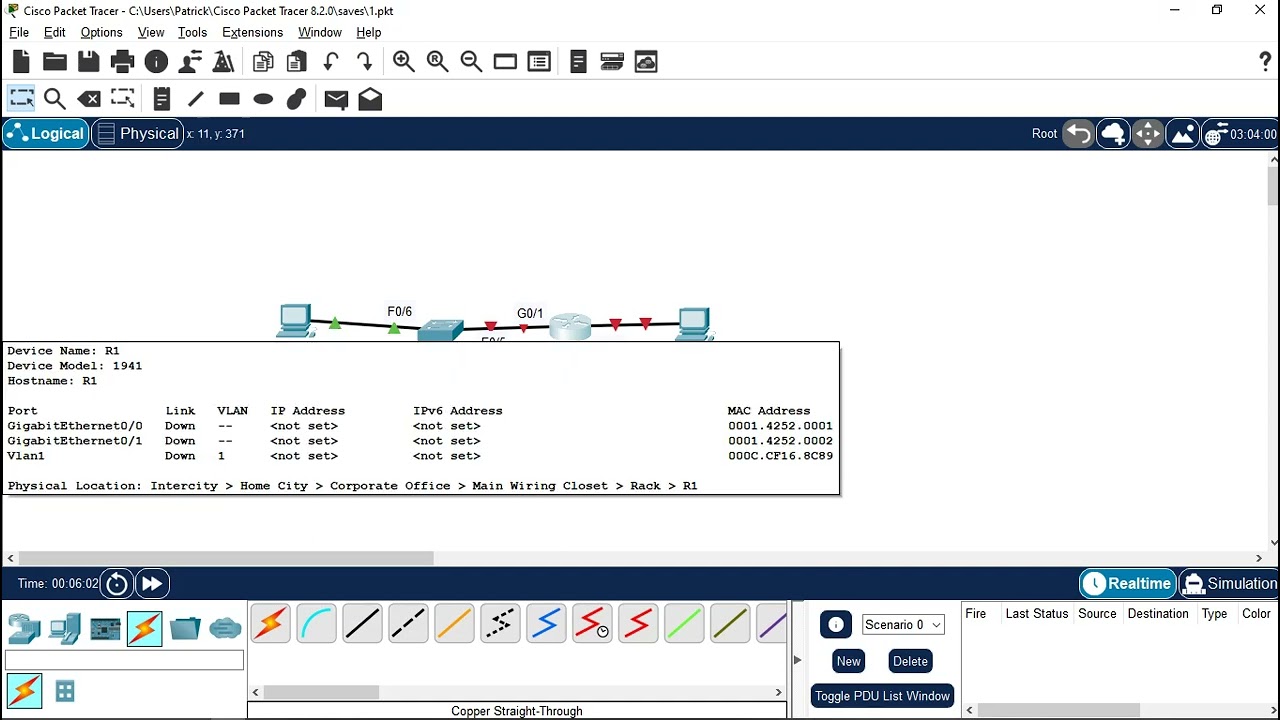Open the View menu
This screenshot has height=720, width=1280.
tap(151, 32)
